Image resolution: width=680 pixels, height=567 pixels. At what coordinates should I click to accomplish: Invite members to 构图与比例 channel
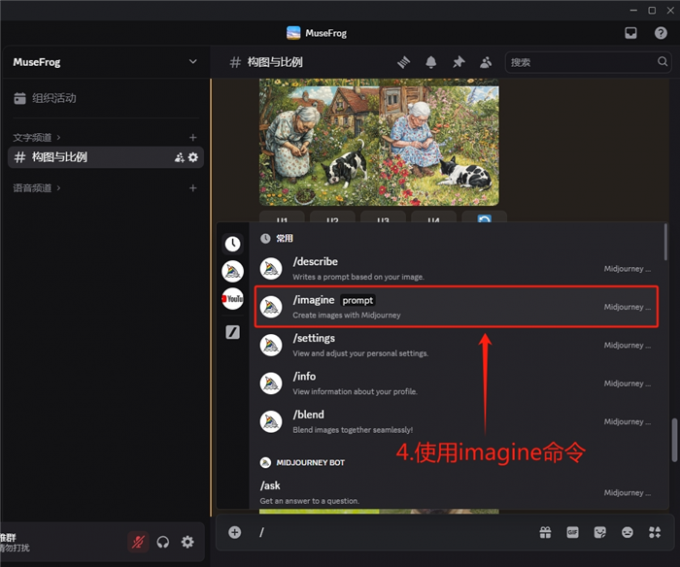pyautogui.click(x=179, y=157)
